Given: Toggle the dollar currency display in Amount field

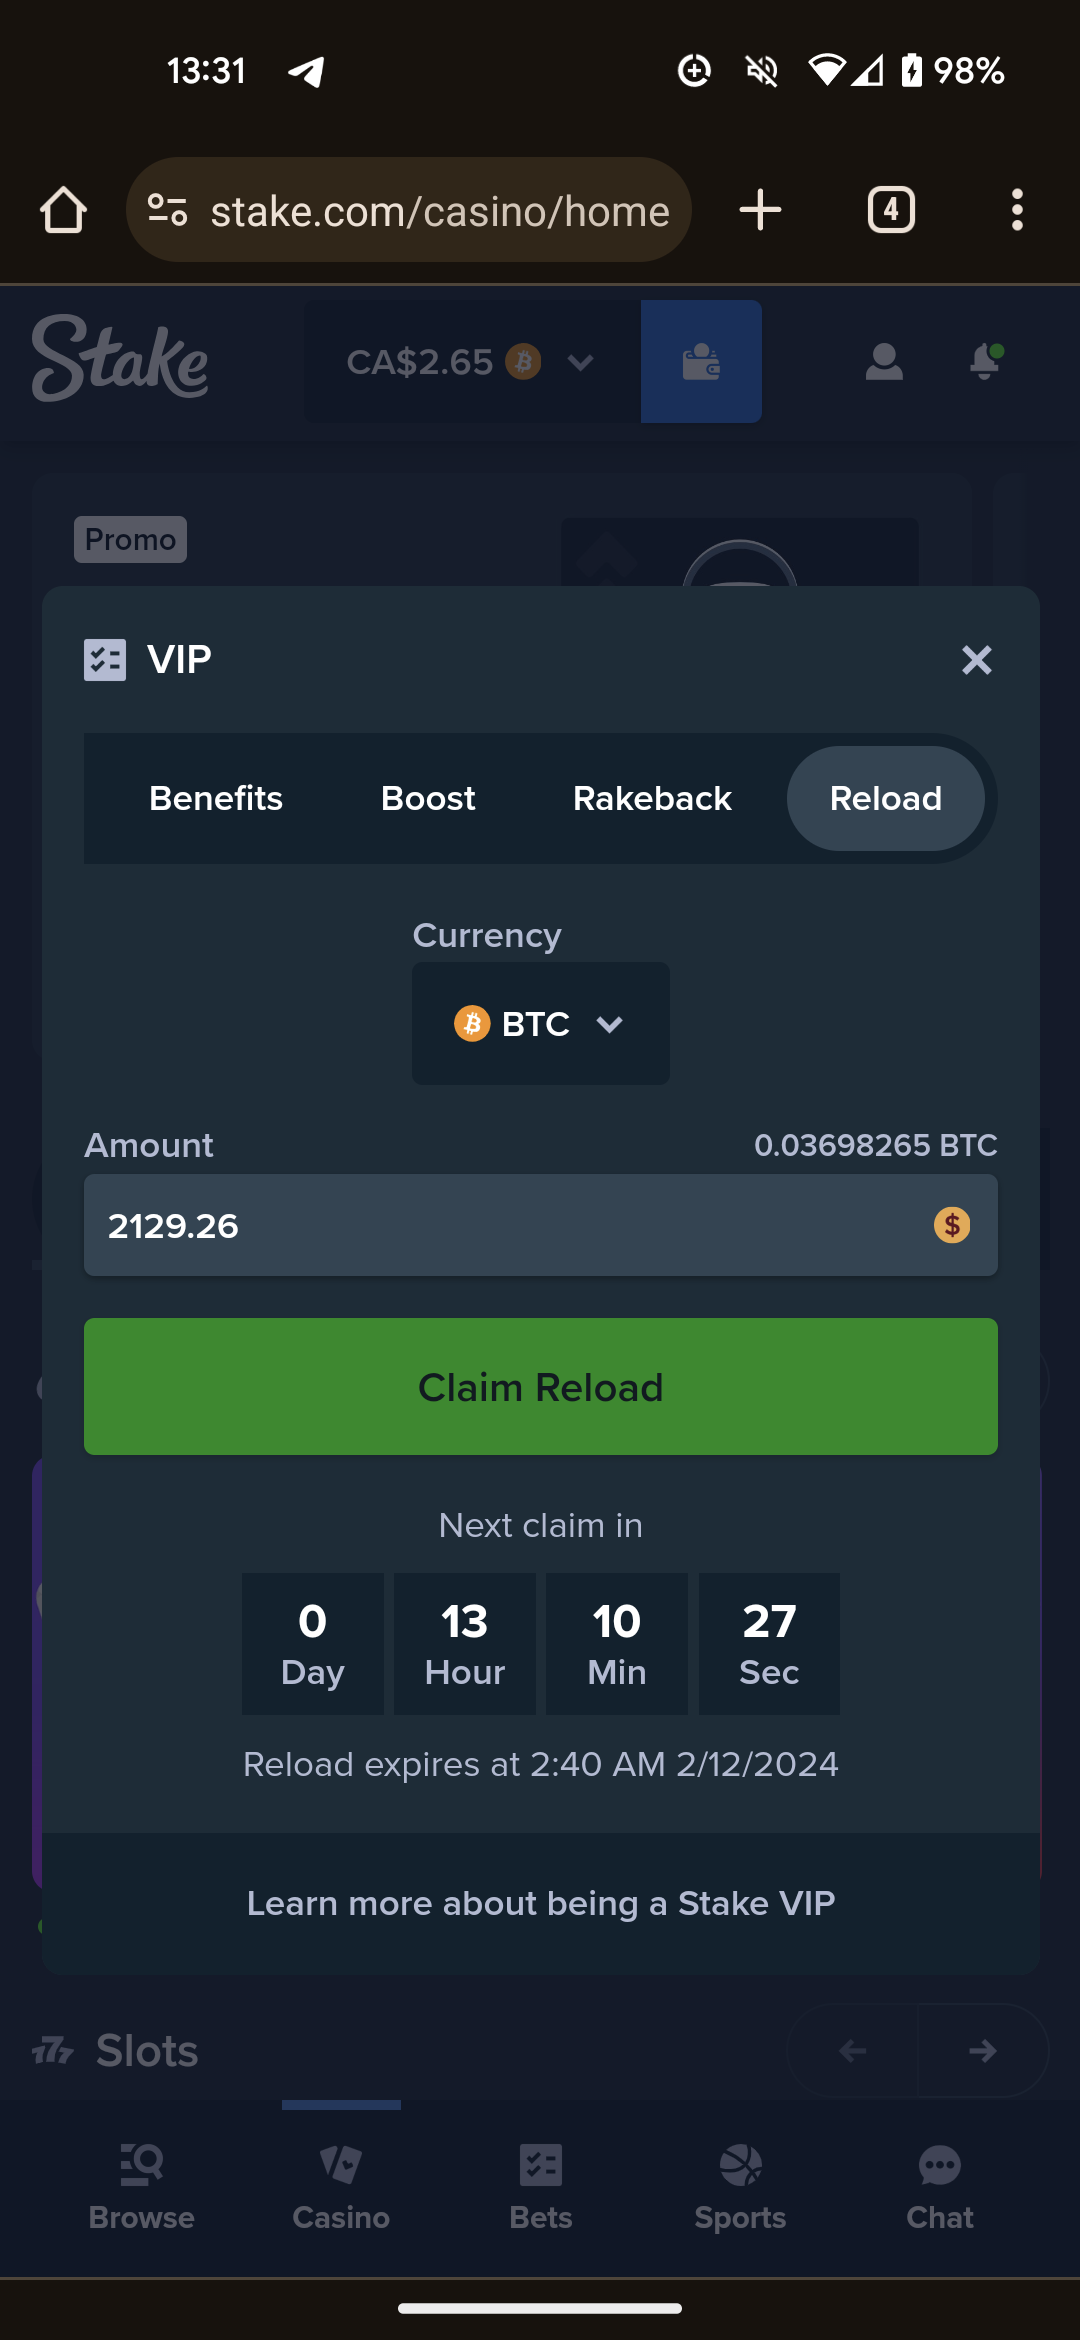Looking at the screenshot, I should coord(952,1225).
